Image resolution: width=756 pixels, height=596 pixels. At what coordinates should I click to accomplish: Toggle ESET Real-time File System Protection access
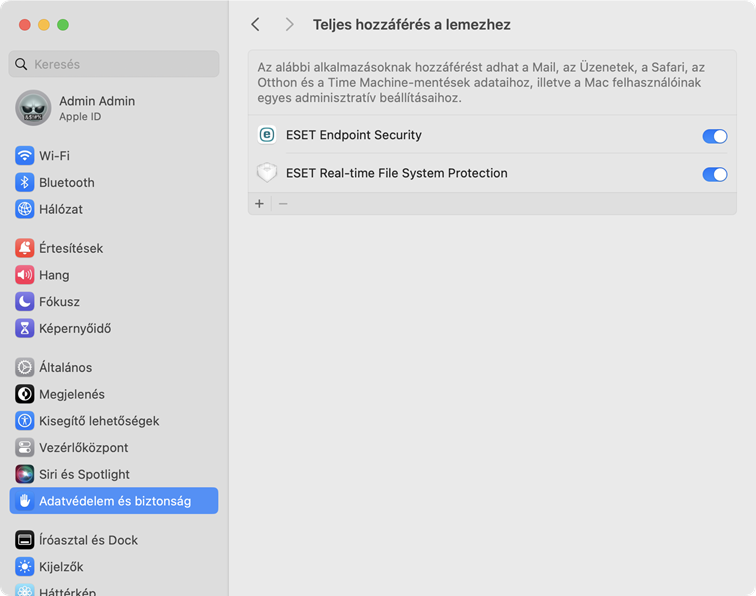point(715,174)
